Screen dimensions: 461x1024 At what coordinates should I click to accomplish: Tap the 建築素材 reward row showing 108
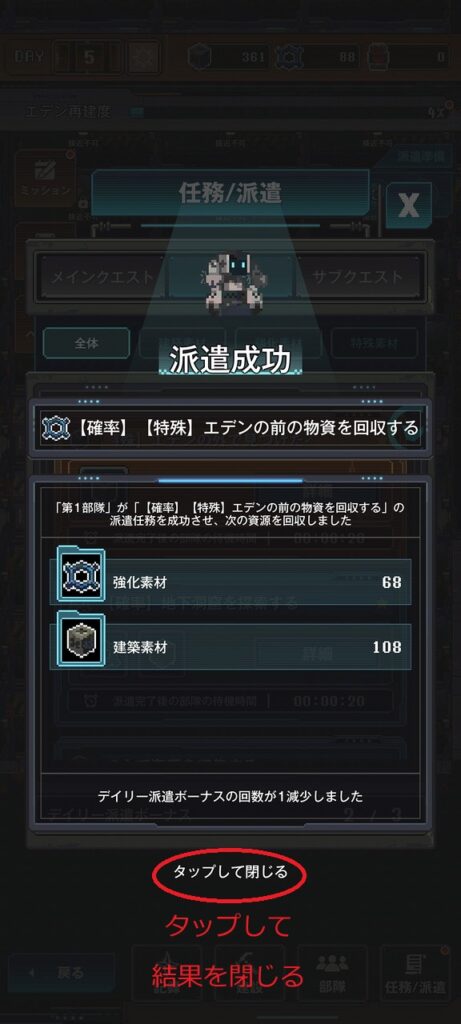point(230,647)
